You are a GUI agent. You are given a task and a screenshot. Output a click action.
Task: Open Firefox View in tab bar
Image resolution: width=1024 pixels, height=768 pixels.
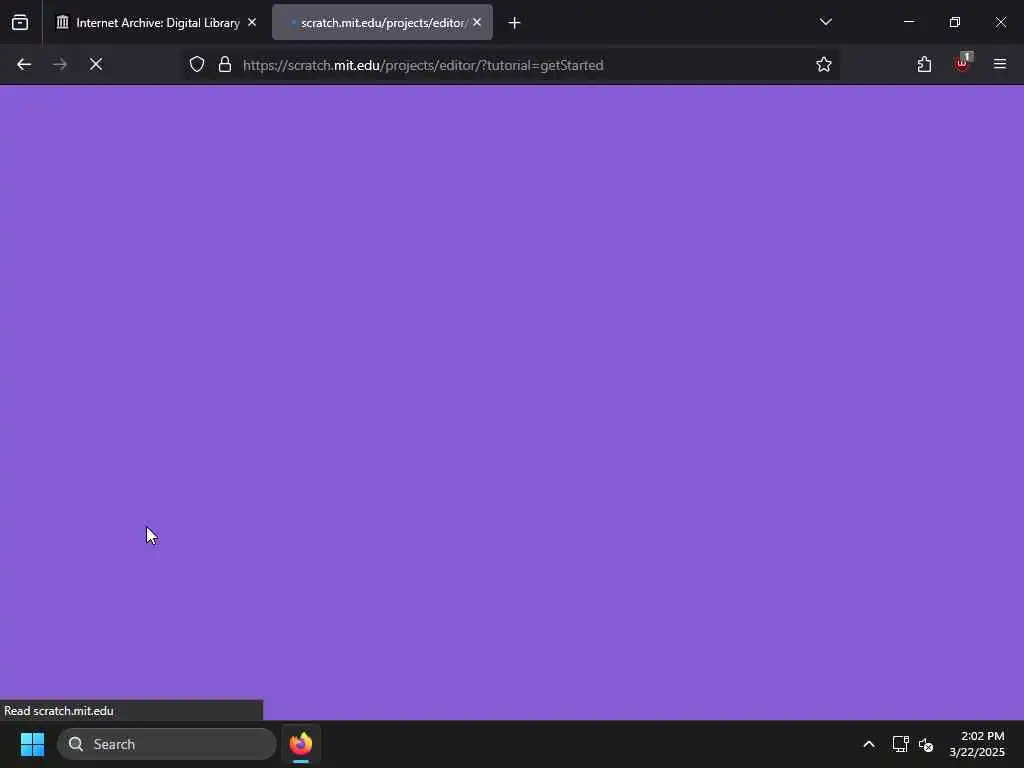(x=20, y=23)
